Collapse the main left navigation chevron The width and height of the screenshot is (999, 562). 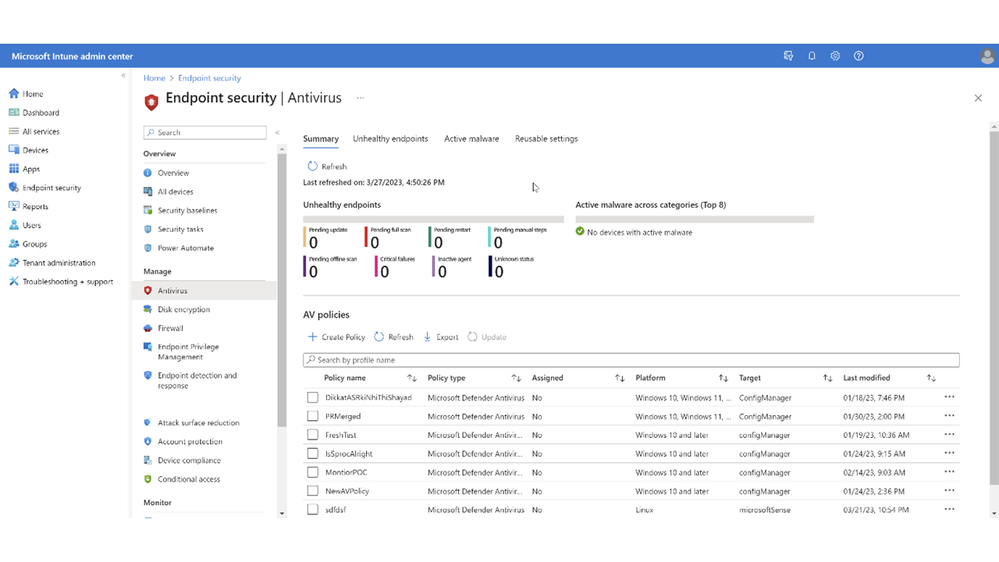coord(124,76)
